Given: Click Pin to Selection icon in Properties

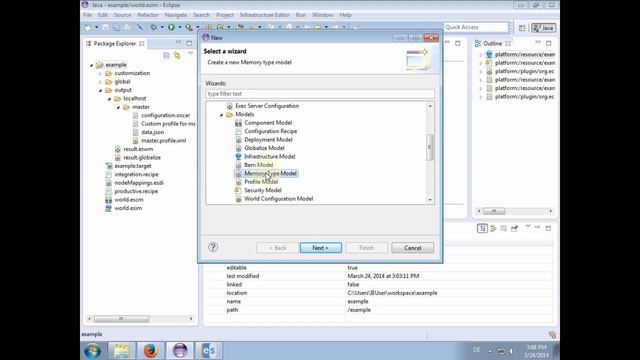Looking at the screenshot, I should click(x=514, y=229).
